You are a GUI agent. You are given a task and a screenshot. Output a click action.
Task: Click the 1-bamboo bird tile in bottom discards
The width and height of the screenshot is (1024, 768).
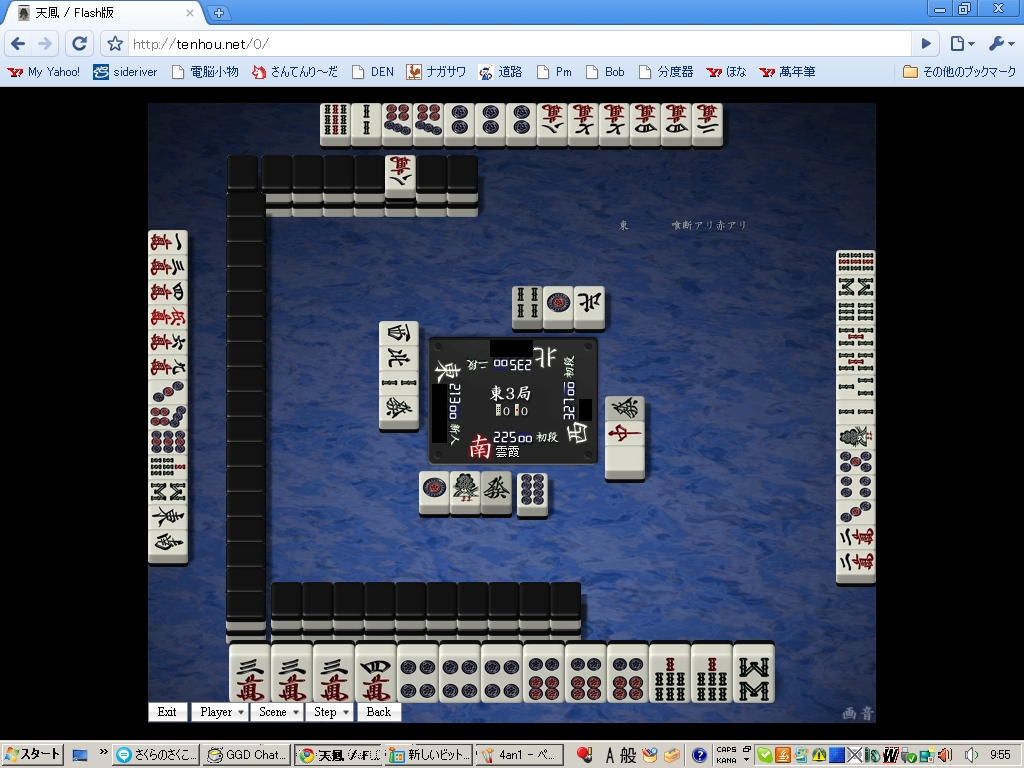pos(465,493)
